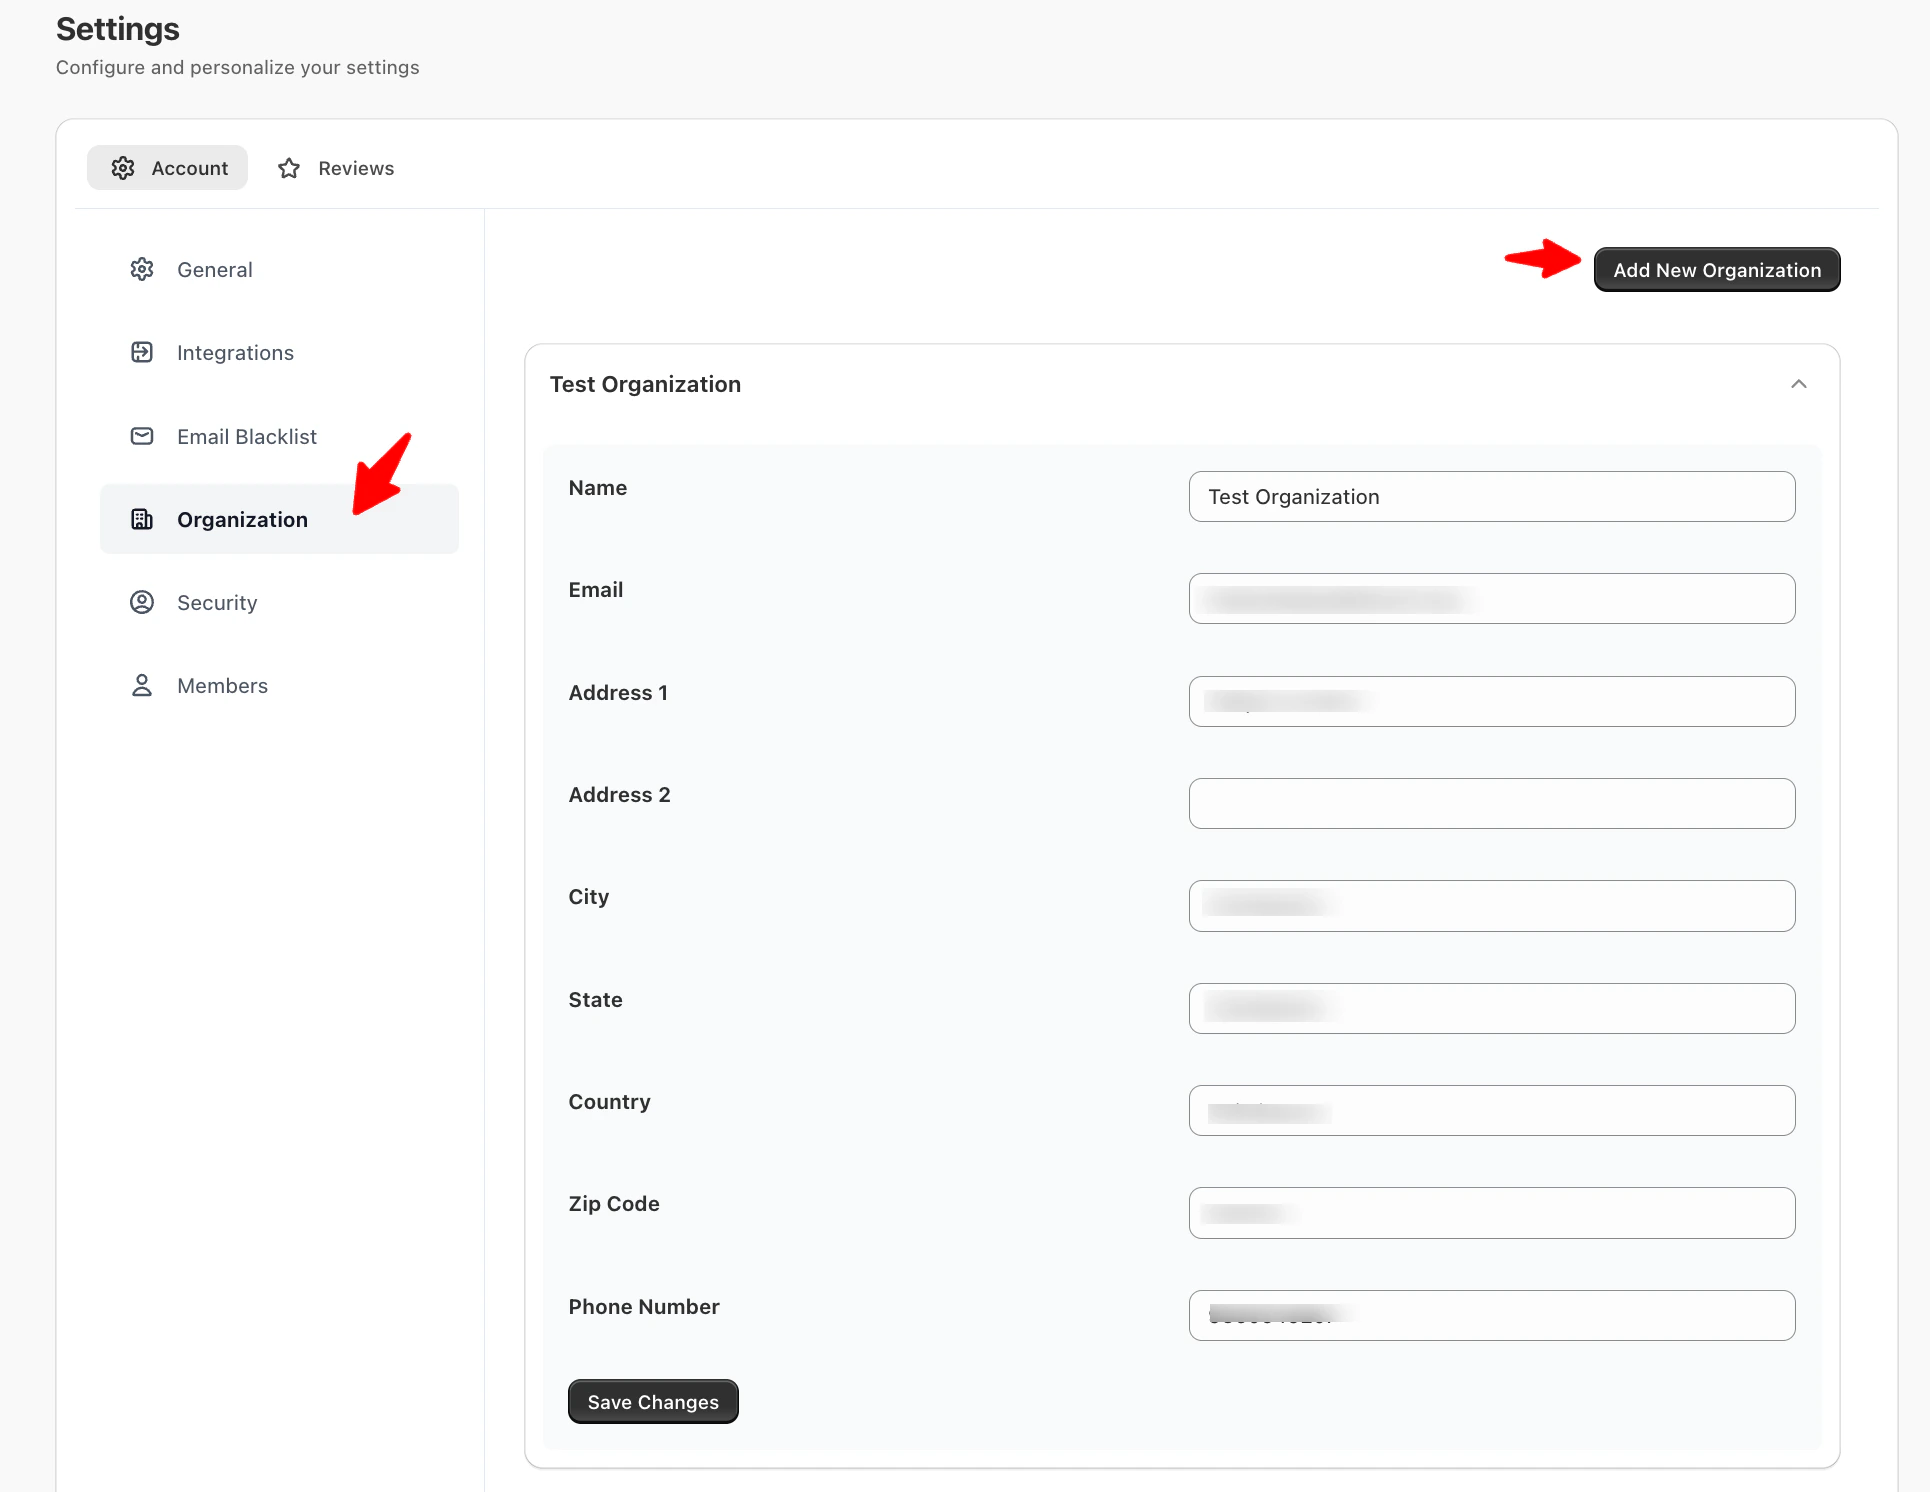Click the Test Organization card header title
This screenshot has width=1930, height=1492.
click(645, 385)
